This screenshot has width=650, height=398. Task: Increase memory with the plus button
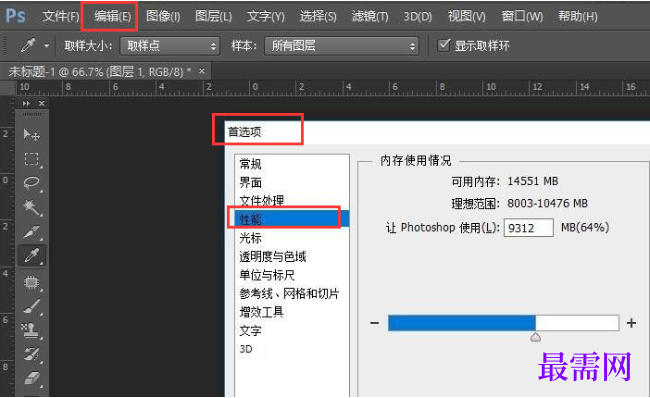(631, 323)
